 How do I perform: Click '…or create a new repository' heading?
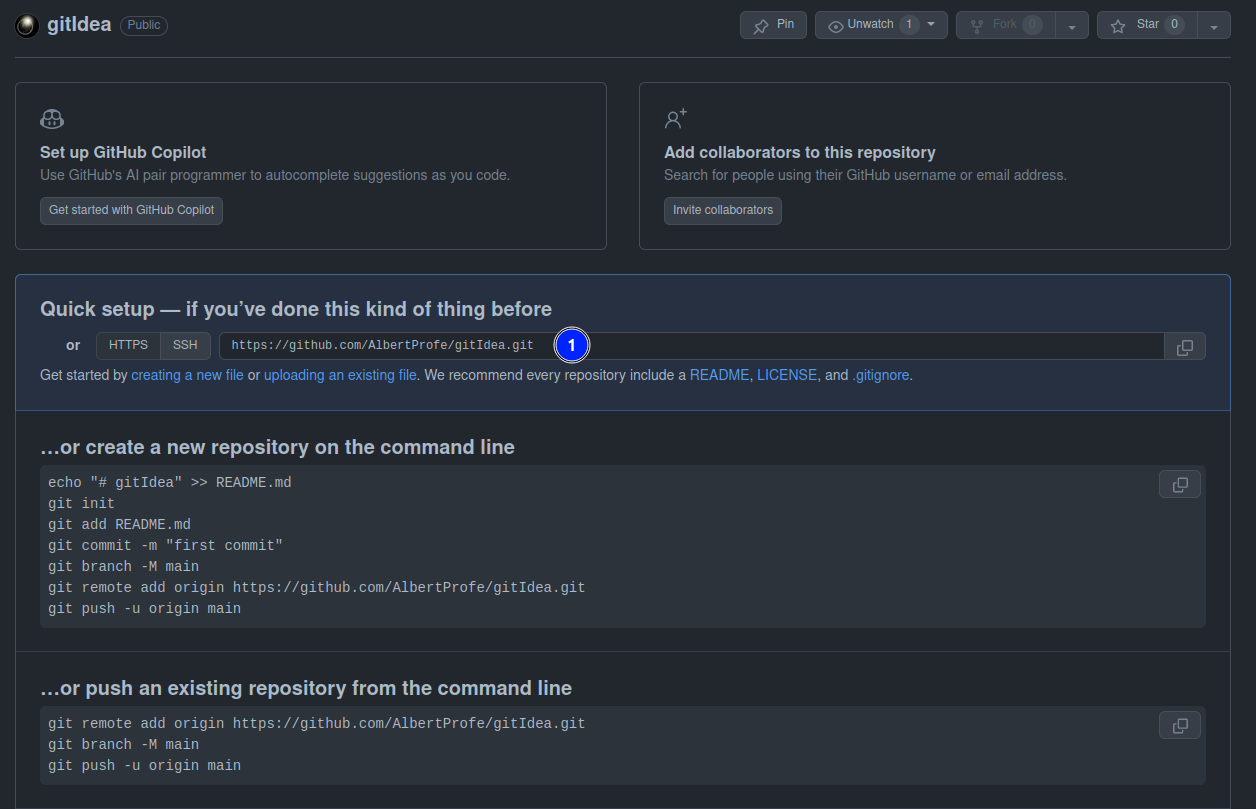coord(277,447)
